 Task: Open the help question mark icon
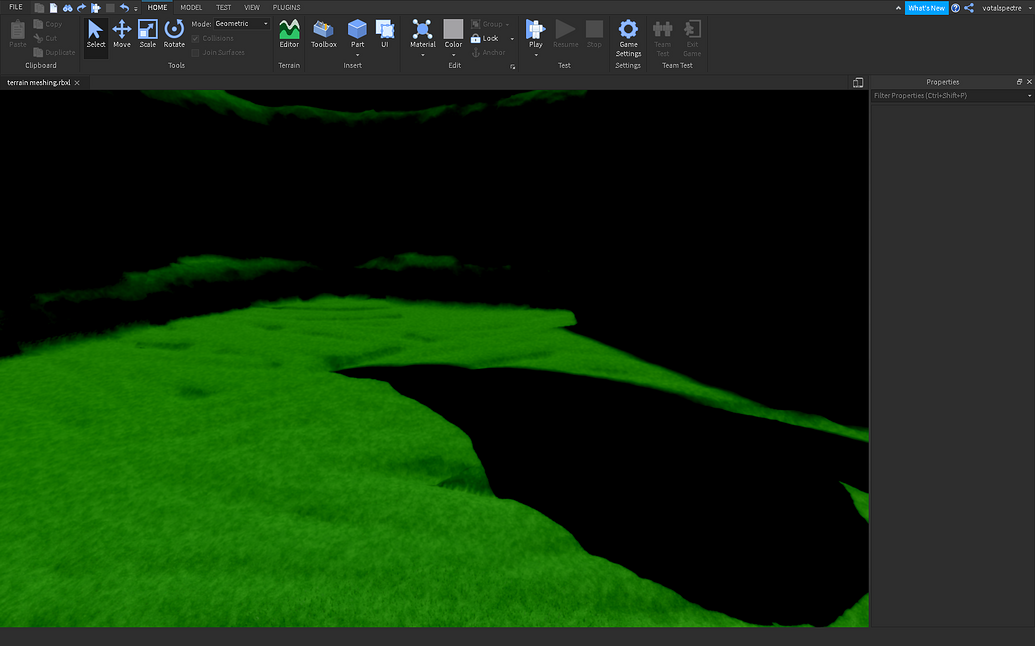tap(955, 8)
